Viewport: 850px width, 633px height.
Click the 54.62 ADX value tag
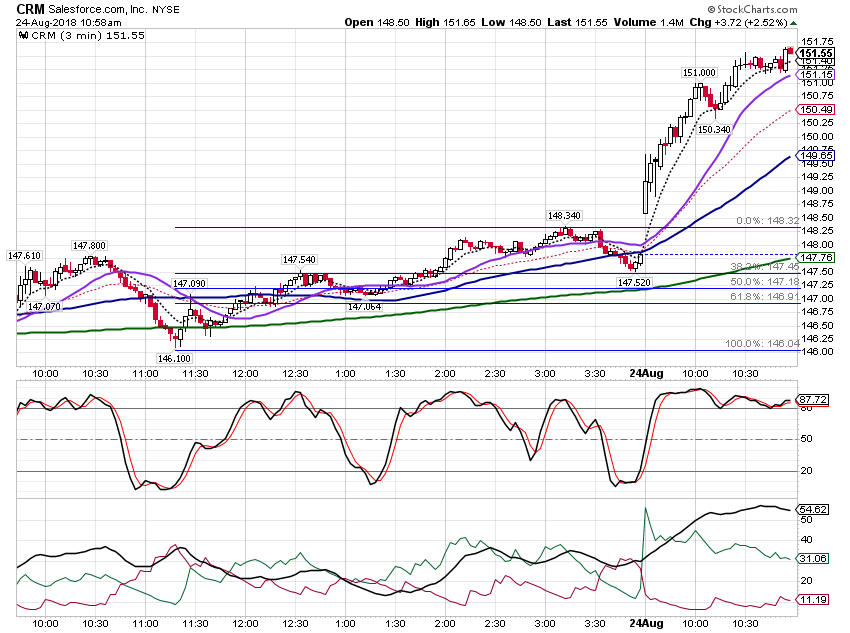[813, 509]
